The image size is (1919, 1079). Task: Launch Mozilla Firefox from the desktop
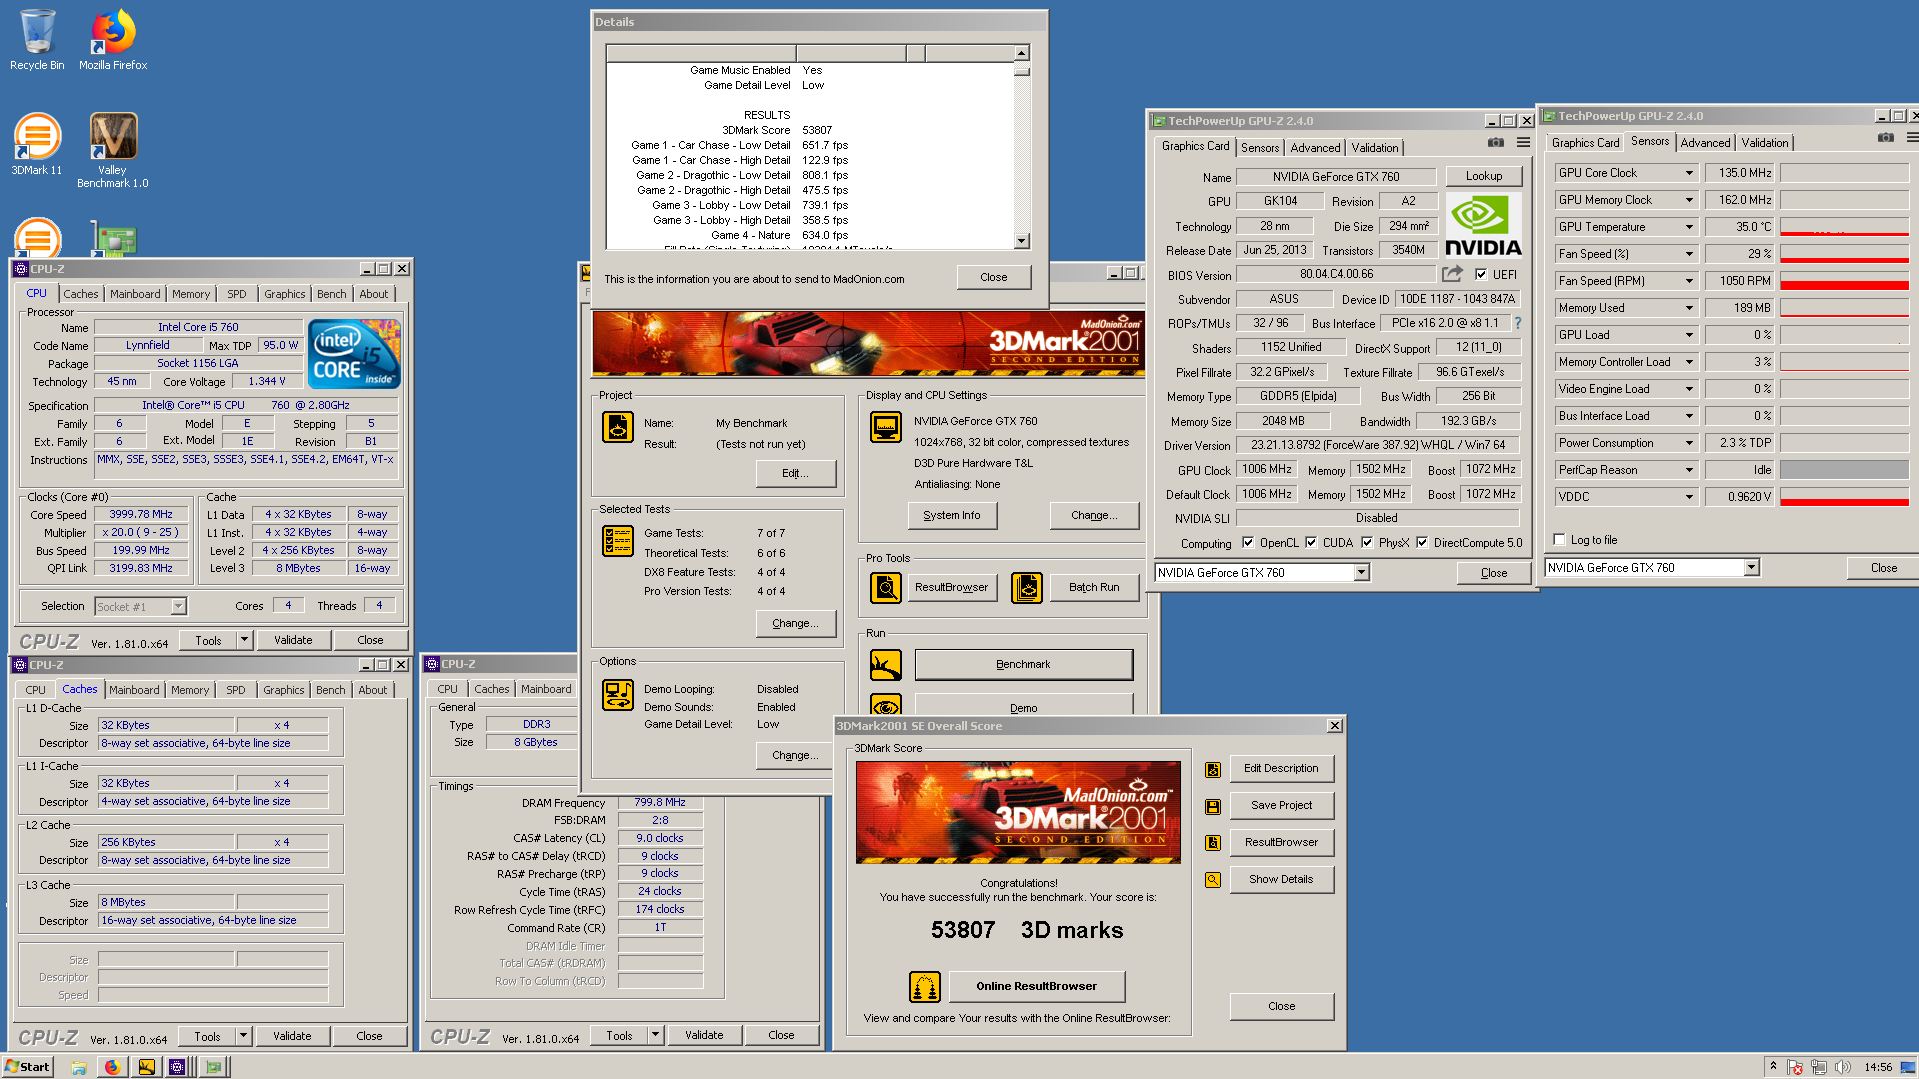pos(113,40)
